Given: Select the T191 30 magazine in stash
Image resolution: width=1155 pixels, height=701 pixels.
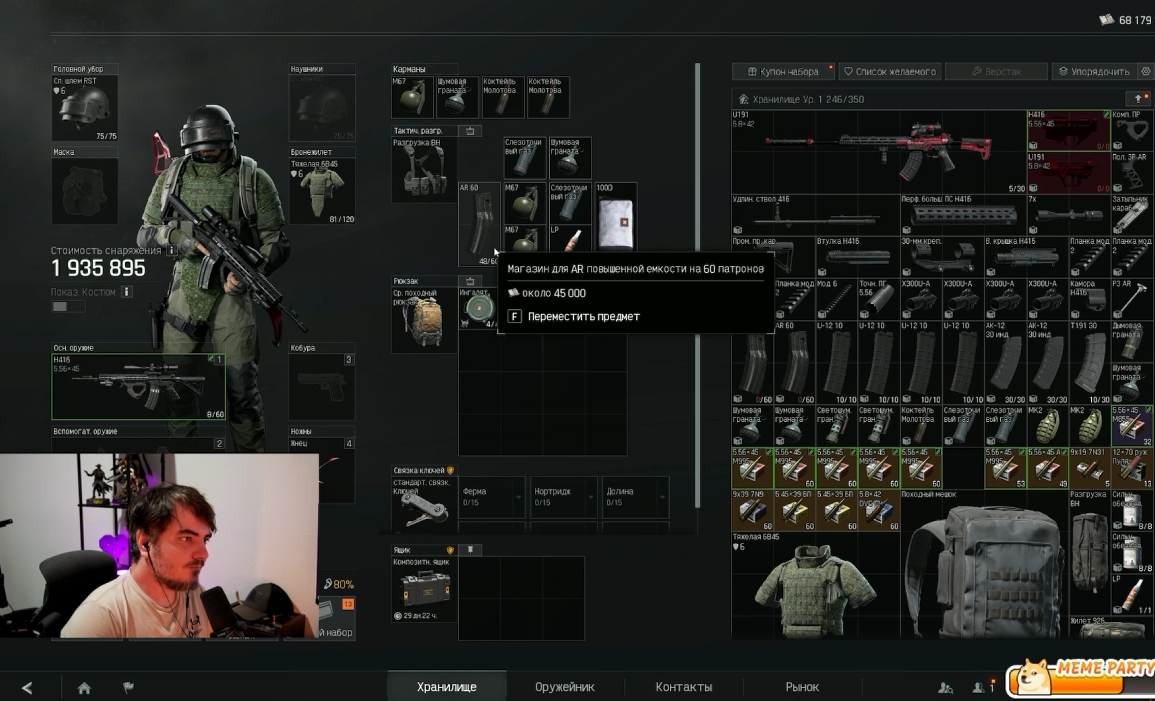Looking at the screenshot, I should (1090, 362).
